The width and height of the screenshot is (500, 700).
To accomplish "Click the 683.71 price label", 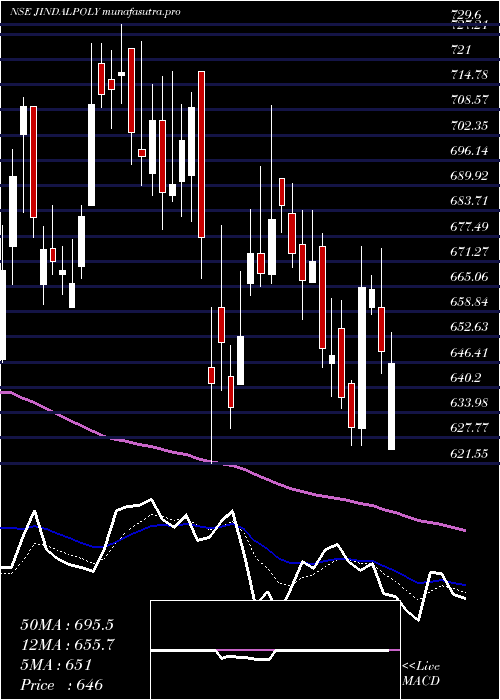I will coord(469,201).
